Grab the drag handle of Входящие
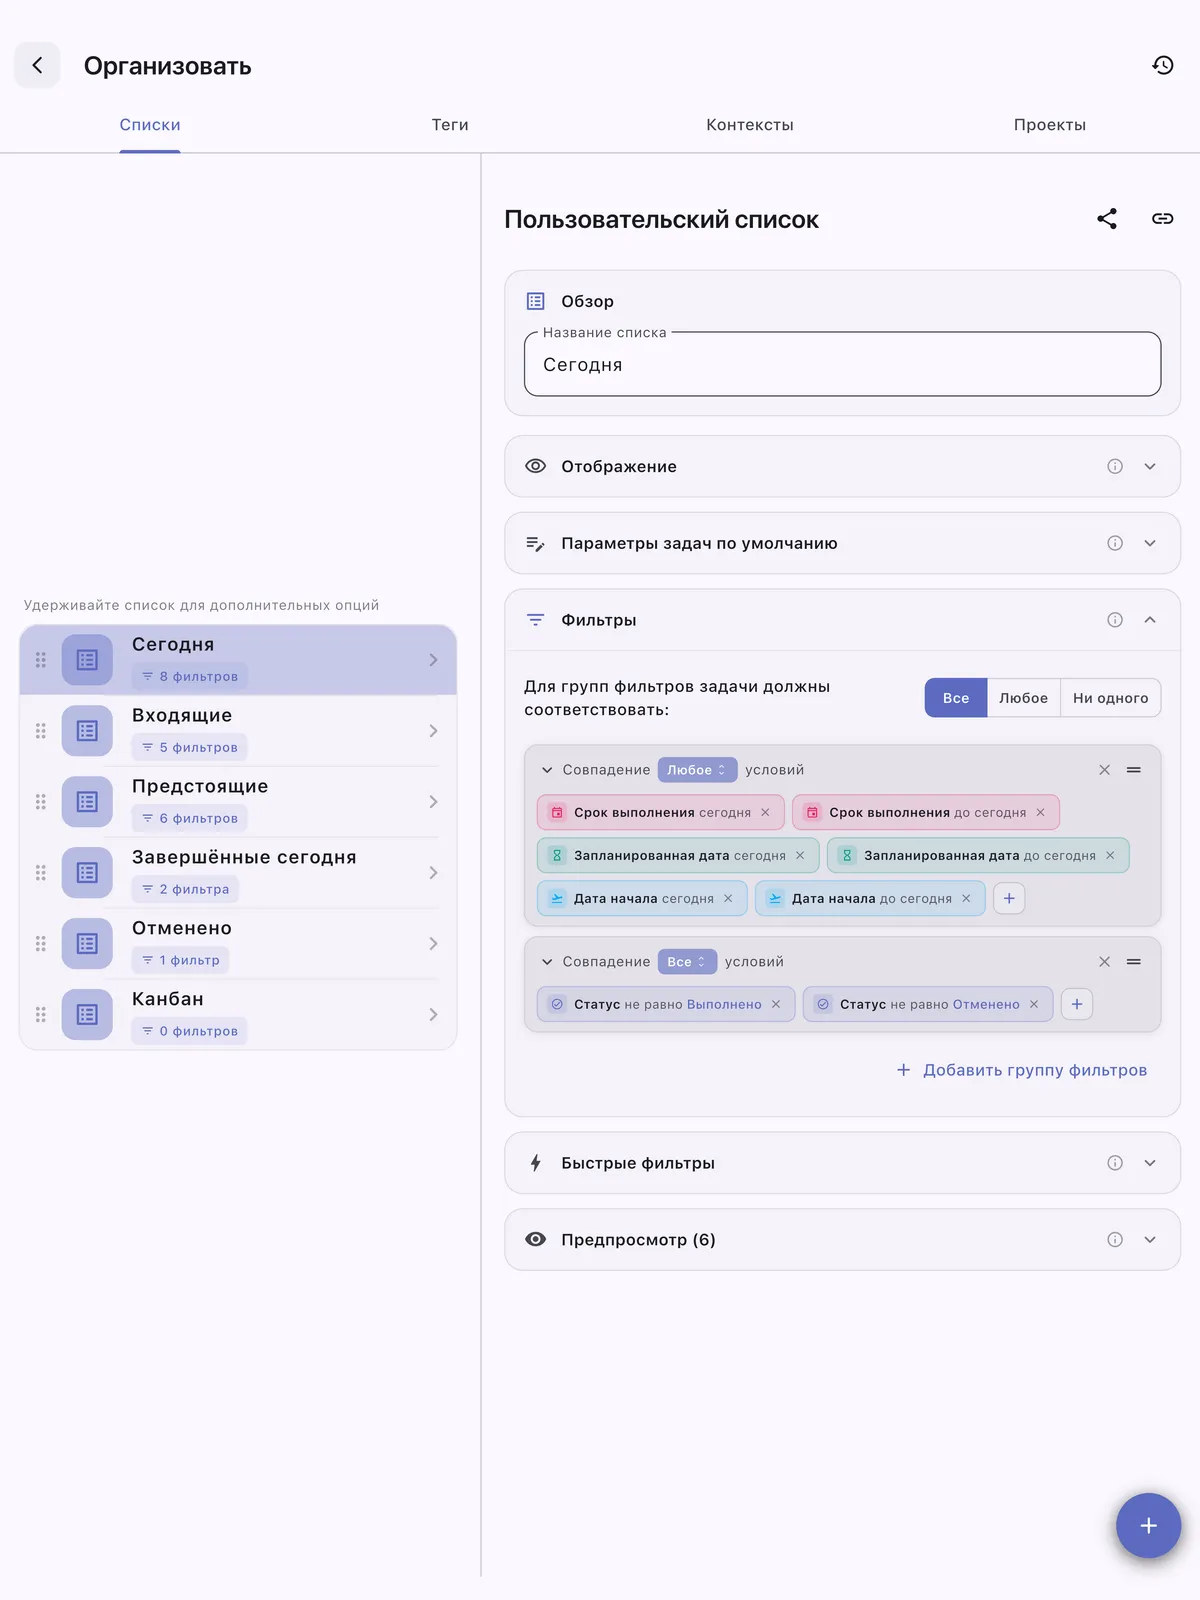The width and height of the screenshot is (1200, 1600). pos(41,731)
